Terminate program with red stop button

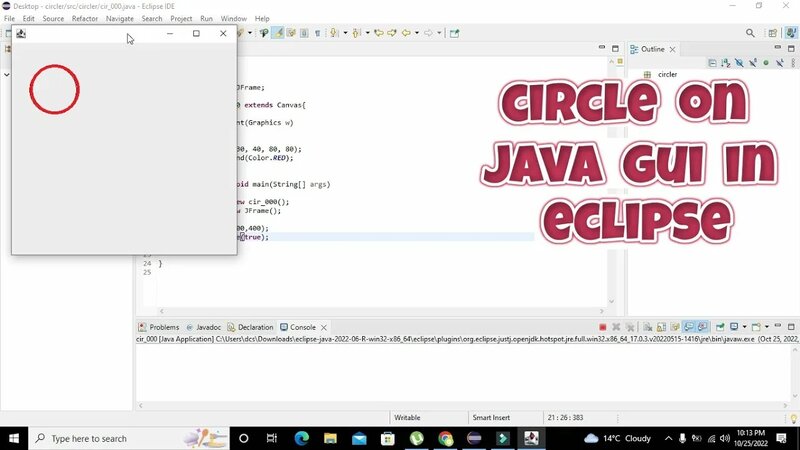tap(603, 327)
